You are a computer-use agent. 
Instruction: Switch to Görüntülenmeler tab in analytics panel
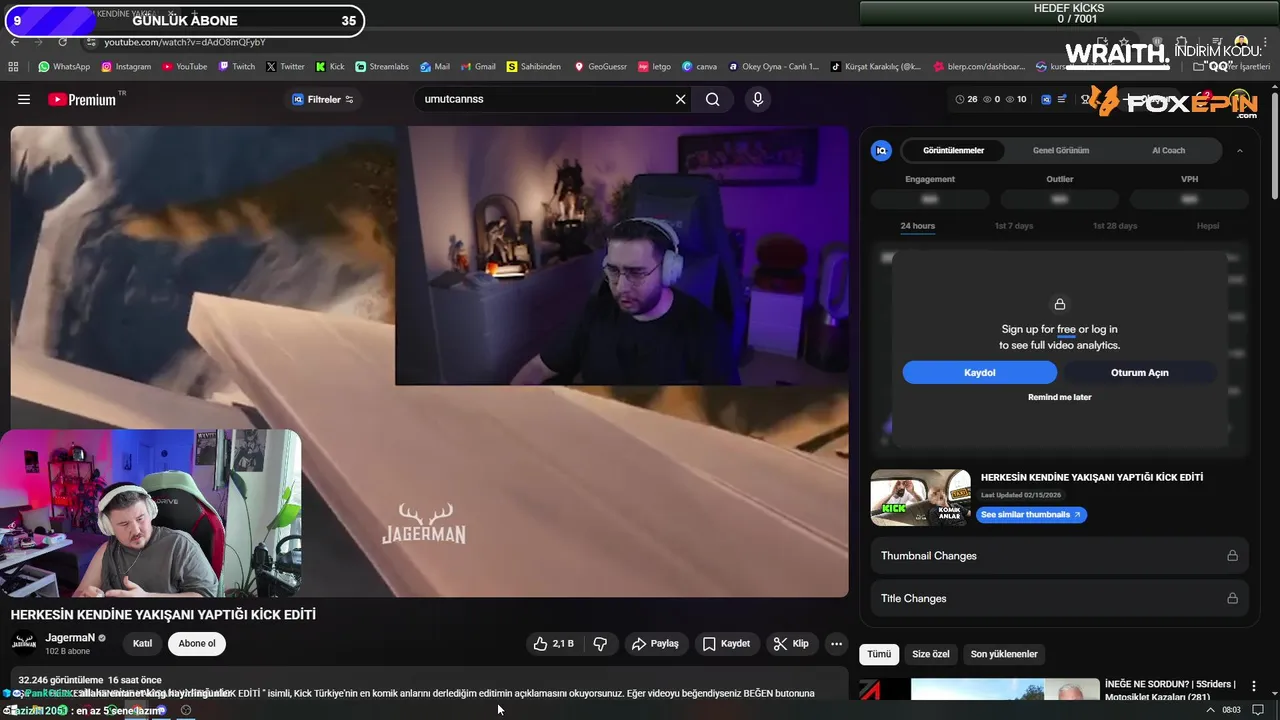(x=953, y=150)
